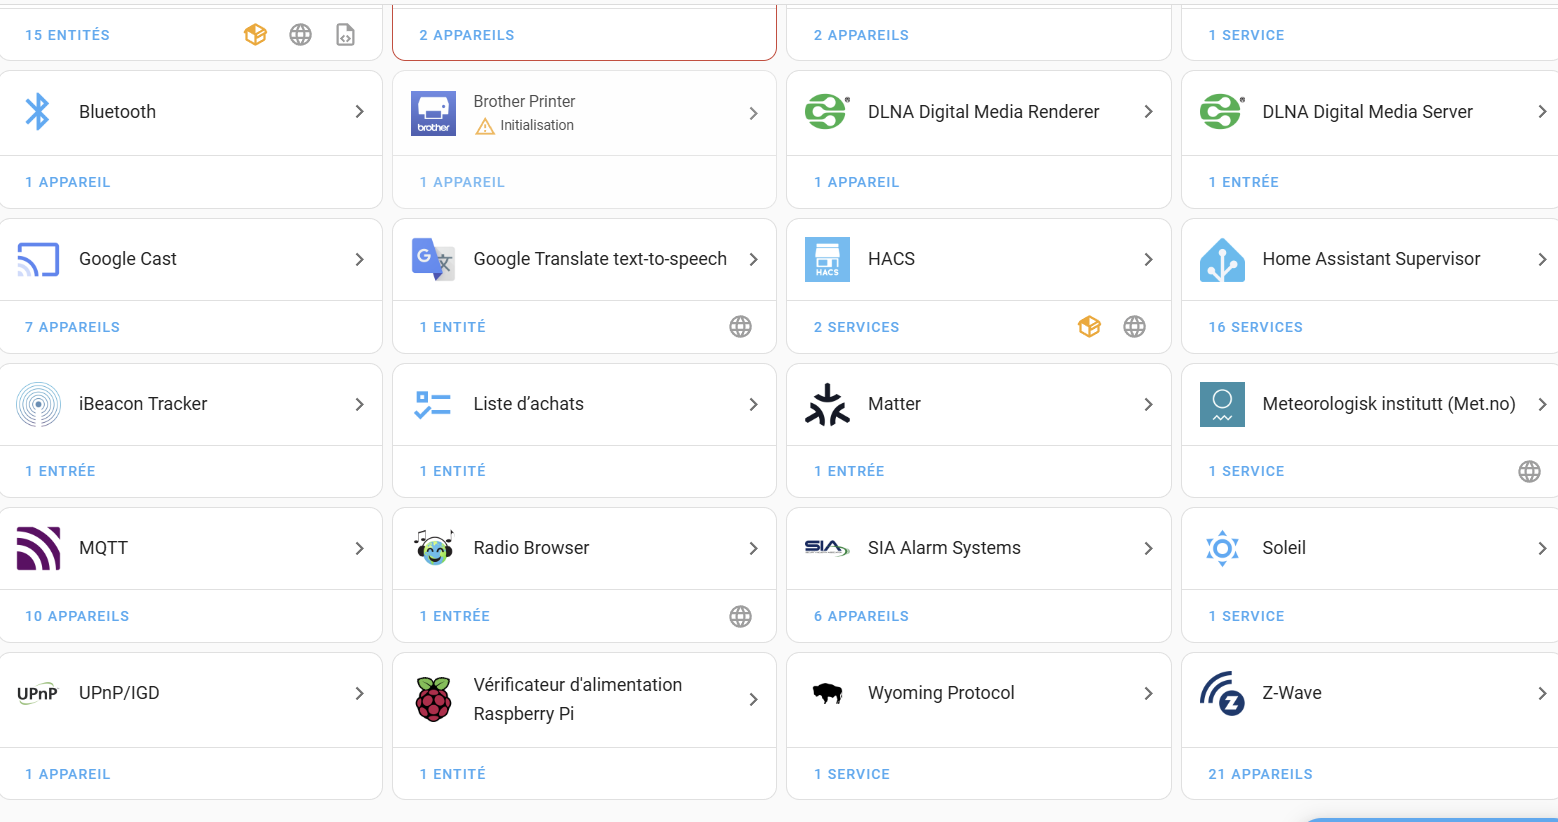Click orange box icon beside 15 entités
Image resolution: width=1558 pixels, height=822 pixels.
[x=255, y=35]
